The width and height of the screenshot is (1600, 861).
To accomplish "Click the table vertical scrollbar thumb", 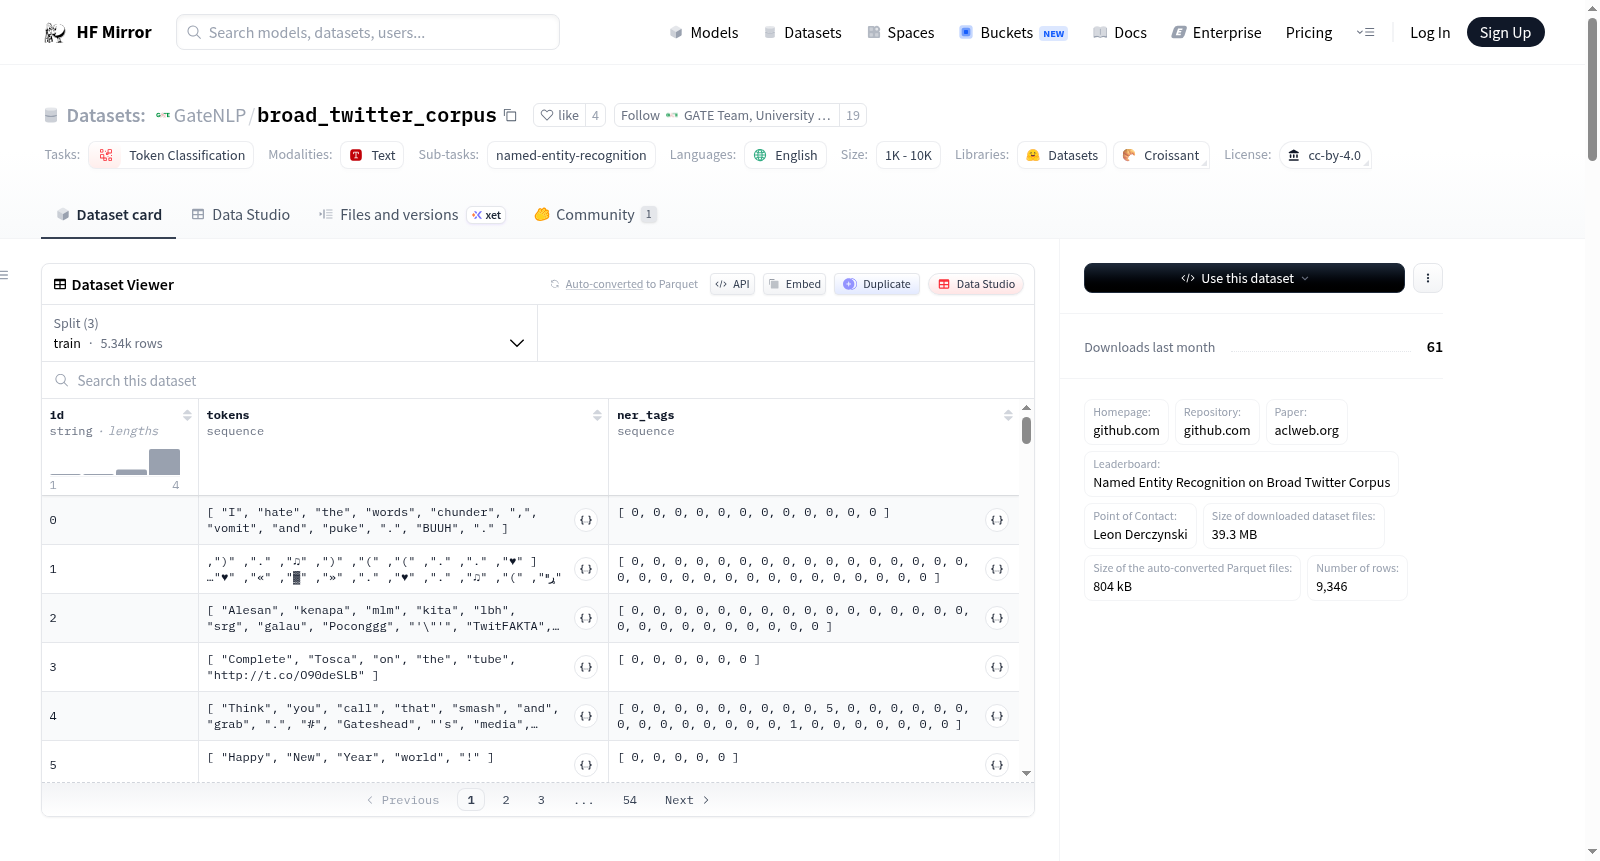I will pos(1026,431).
